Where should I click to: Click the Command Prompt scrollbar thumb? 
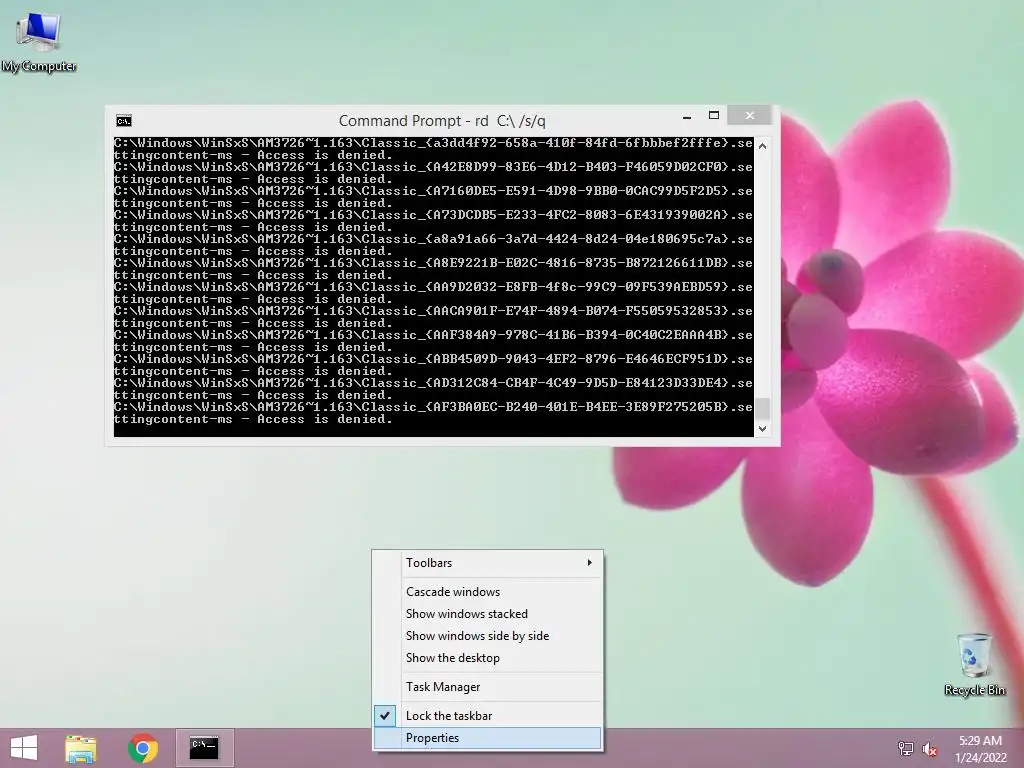762,408
